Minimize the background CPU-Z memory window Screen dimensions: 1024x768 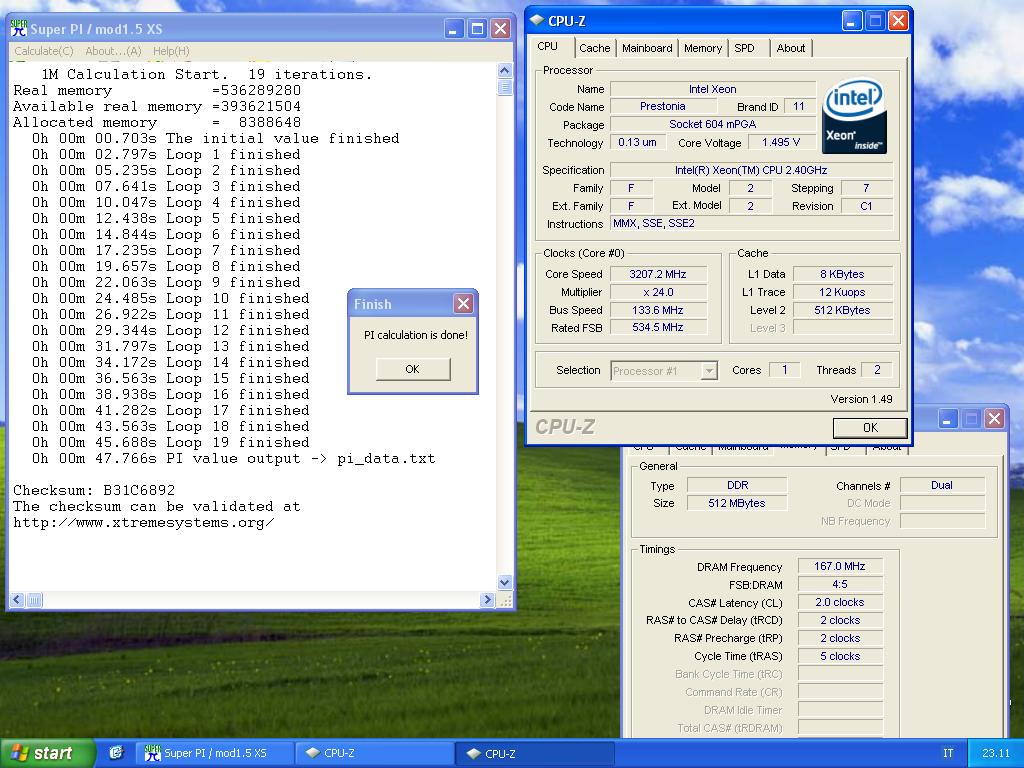coord(947,419)
